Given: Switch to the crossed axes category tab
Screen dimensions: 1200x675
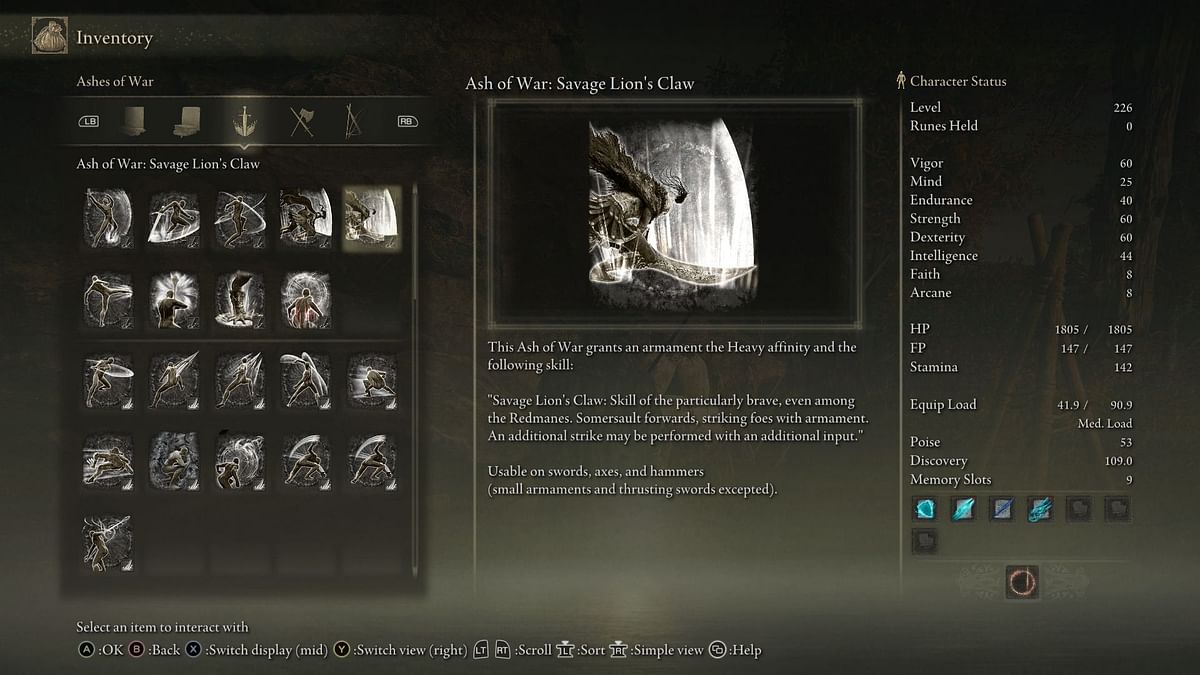Looking at the screenshot, I should coord(301,121).
